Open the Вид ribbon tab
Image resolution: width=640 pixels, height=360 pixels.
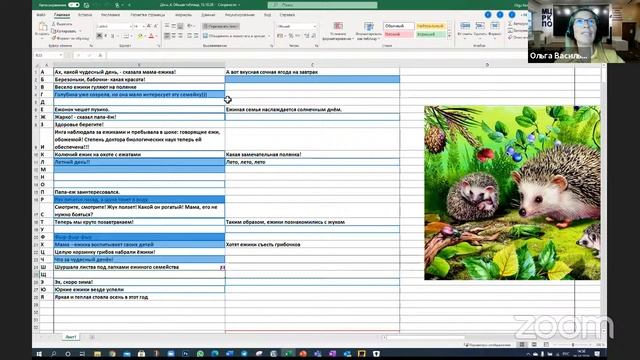click(267, 15)
